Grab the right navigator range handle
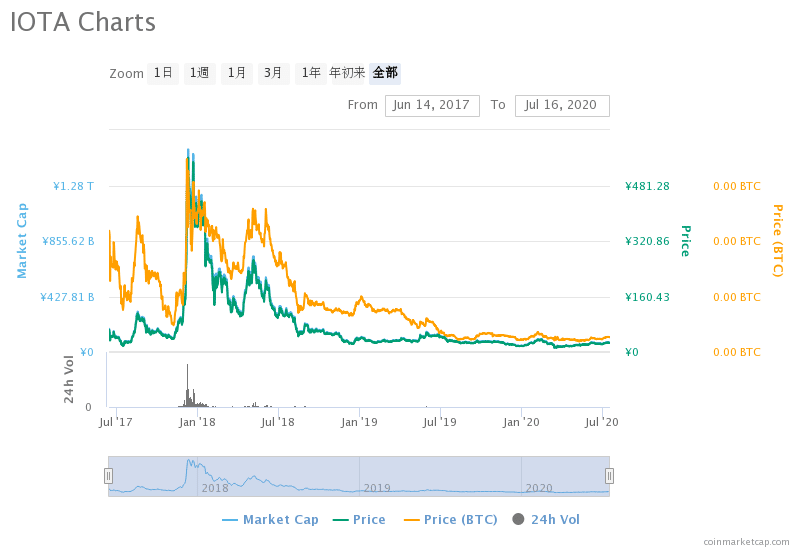Image resolution: width=800 pixels, height=550 pixels. pyautogui.click(x=609, y=476)
